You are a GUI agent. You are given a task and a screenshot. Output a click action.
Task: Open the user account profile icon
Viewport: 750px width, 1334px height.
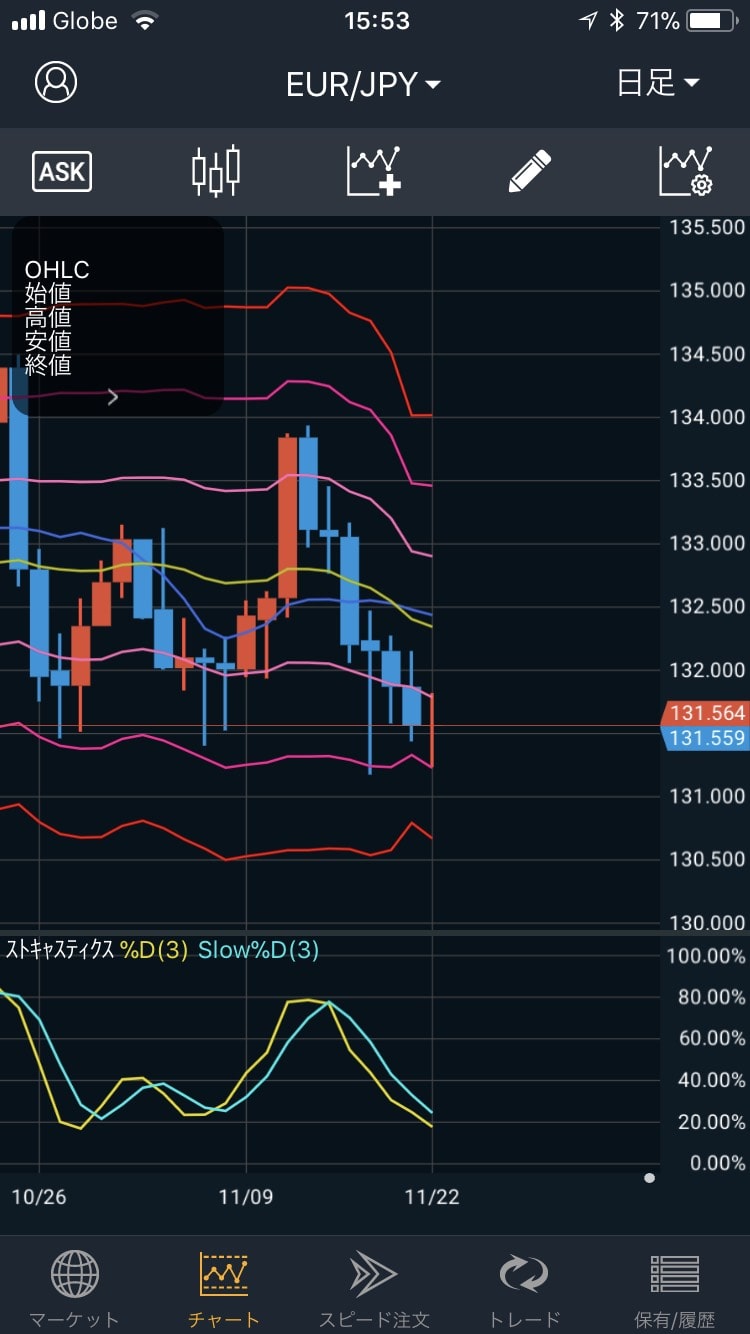pos(56,82)
